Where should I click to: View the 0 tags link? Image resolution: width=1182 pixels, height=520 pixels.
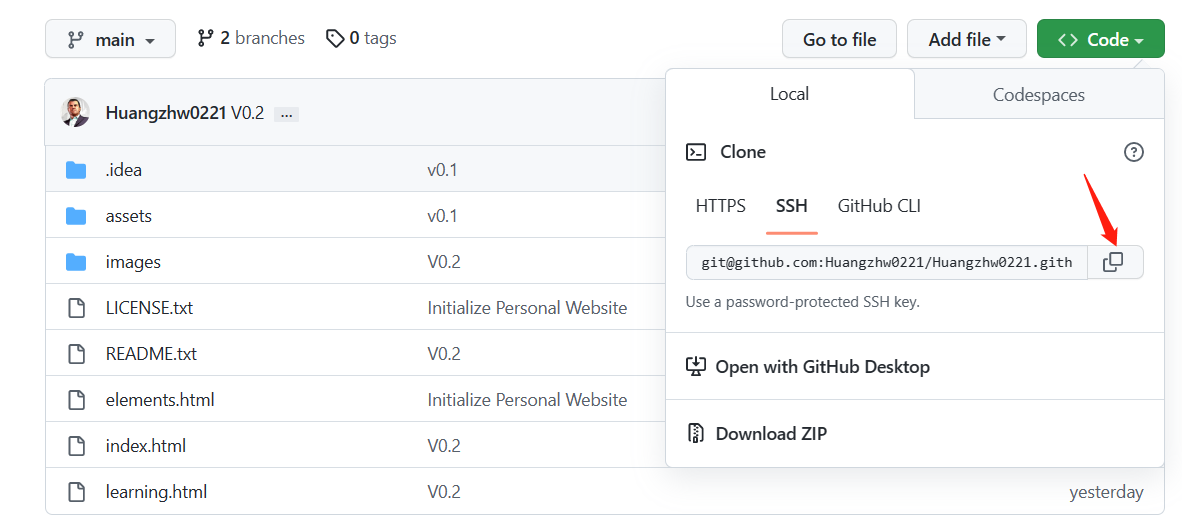pyautogui.click(x=361, y=38)
